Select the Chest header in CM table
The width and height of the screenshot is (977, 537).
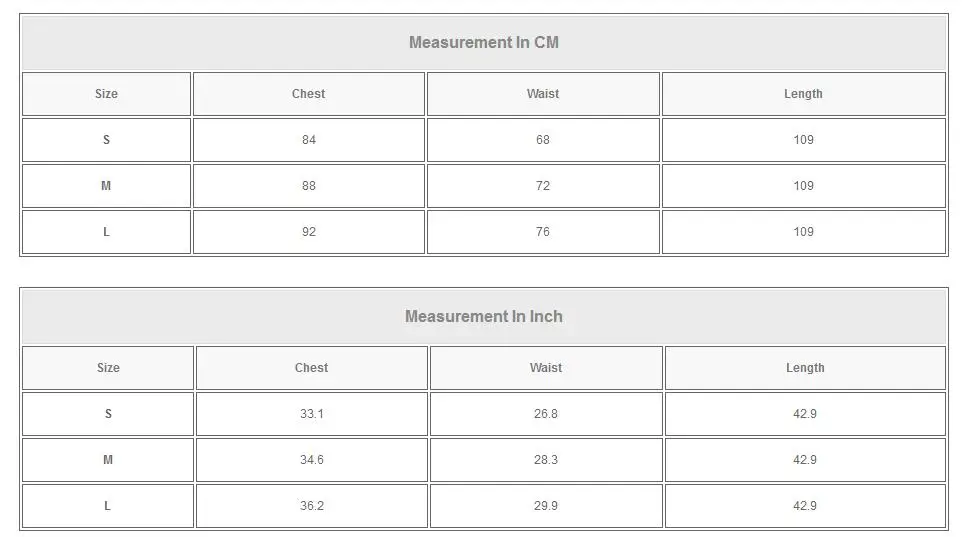308,94
